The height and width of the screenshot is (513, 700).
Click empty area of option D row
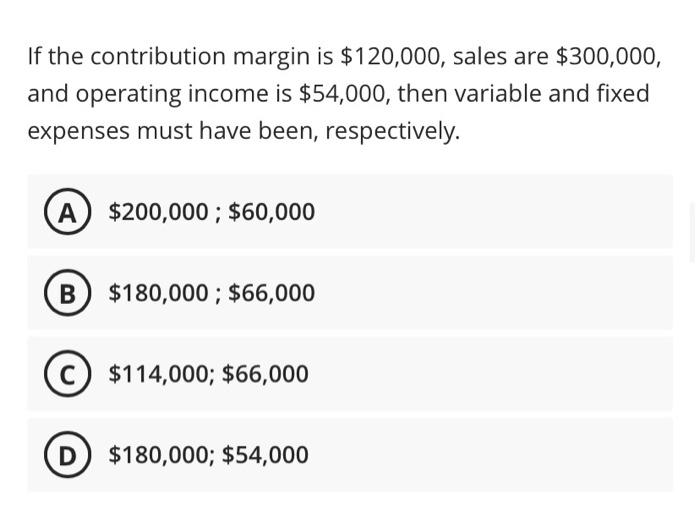tap(500, 455)
